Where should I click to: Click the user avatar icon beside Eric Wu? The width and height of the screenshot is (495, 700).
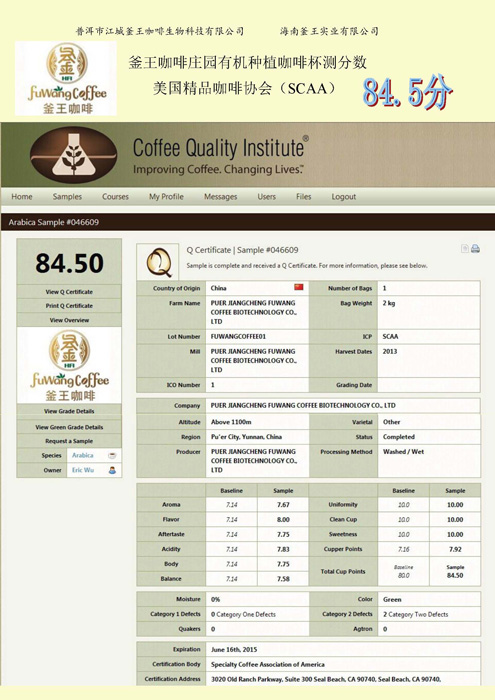coord(112,470)
